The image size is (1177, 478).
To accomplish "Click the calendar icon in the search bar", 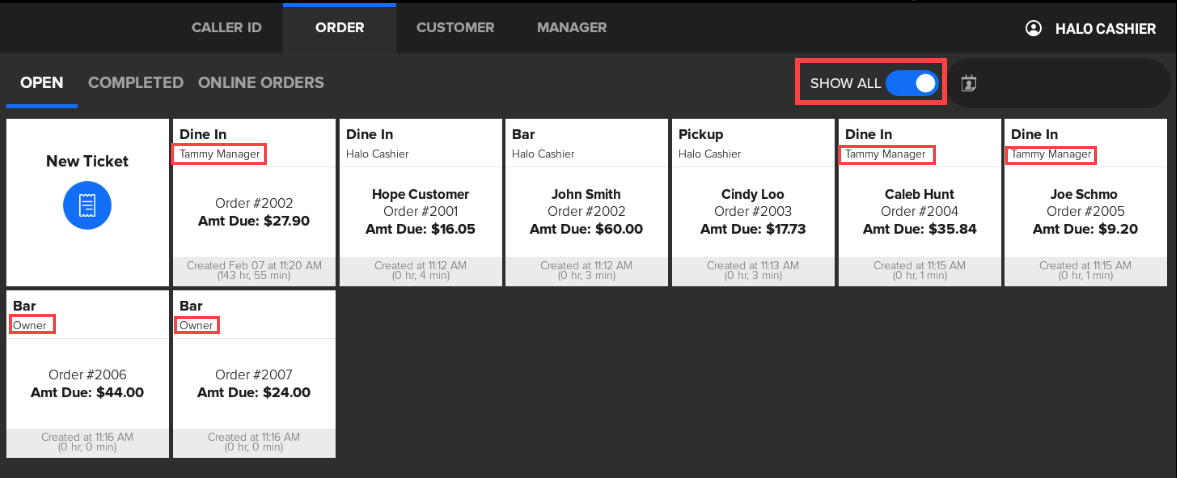I will pos(968,83).
